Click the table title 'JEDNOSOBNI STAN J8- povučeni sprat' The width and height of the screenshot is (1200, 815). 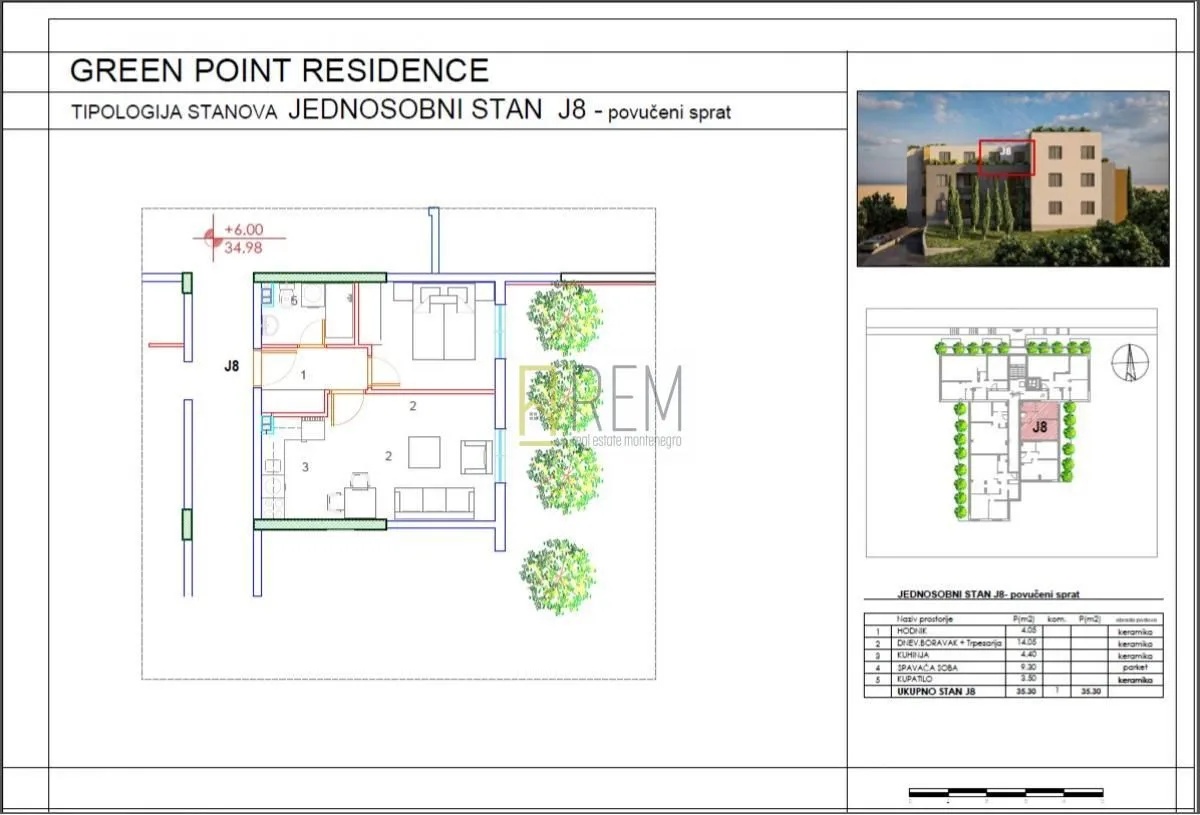pos(988,594)
